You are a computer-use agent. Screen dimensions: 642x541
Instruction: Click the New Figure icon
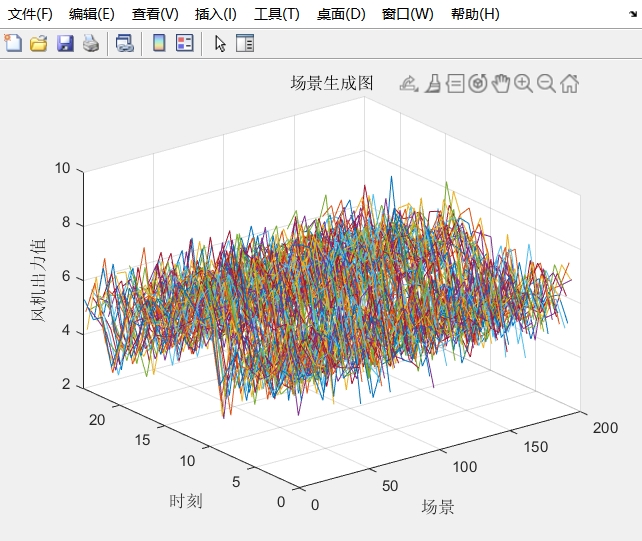[x=13, y=43]
